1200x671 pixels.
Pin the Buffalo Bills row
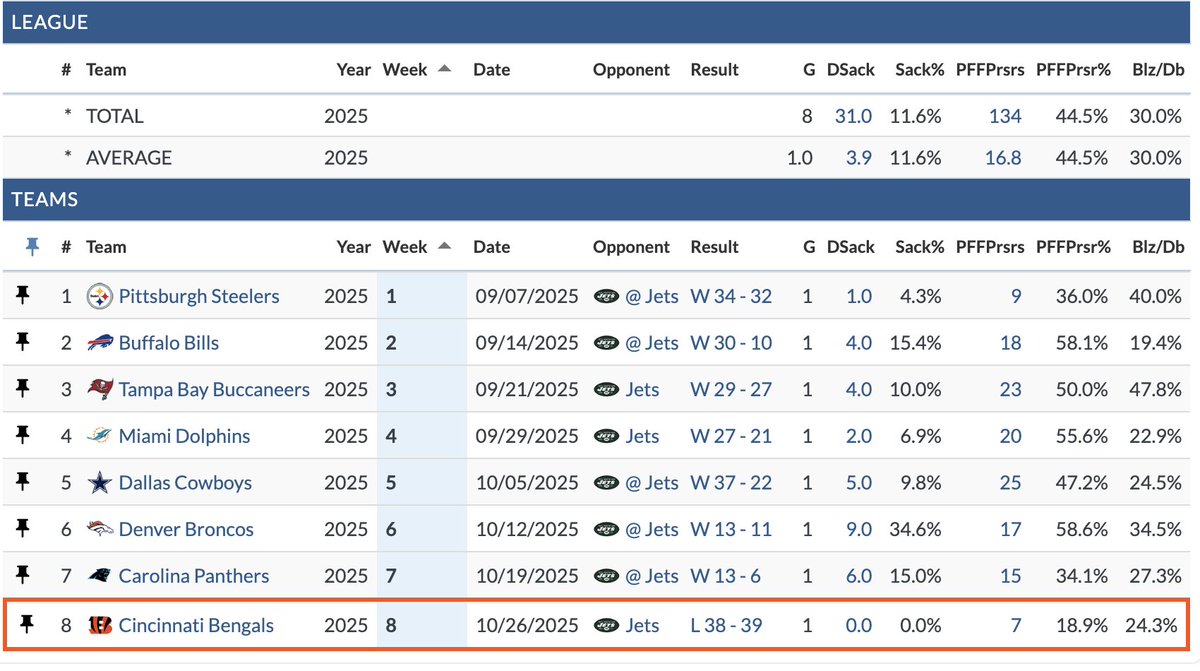pos(25,342)
